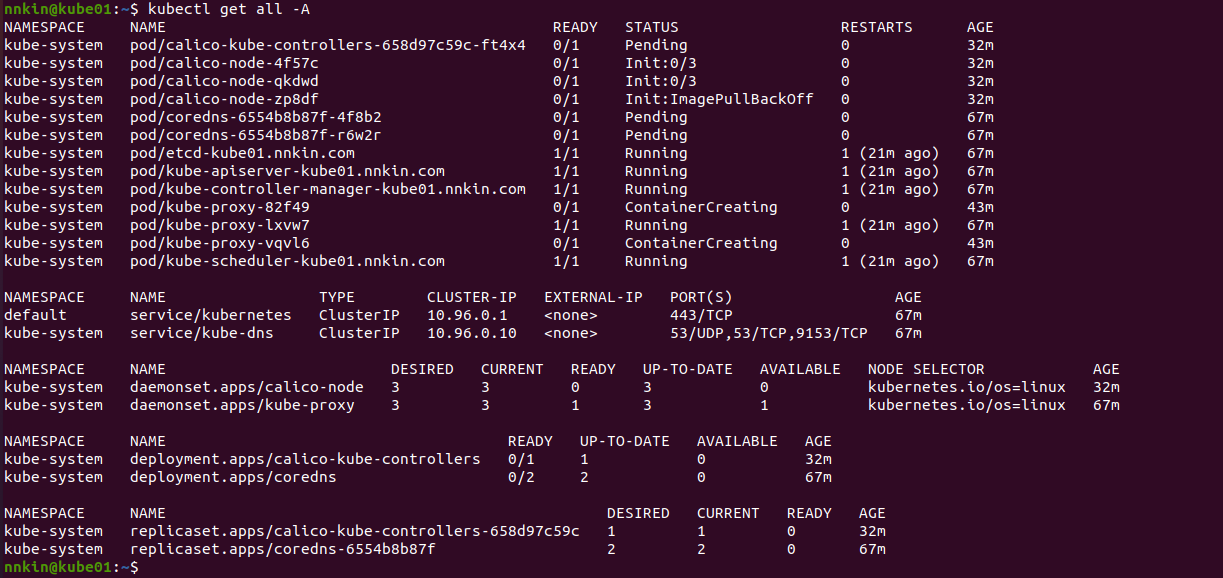Click the Init:ImagePullBackOff status text
Viewport: 1223px width, 578px height.
tap(719, 99)
